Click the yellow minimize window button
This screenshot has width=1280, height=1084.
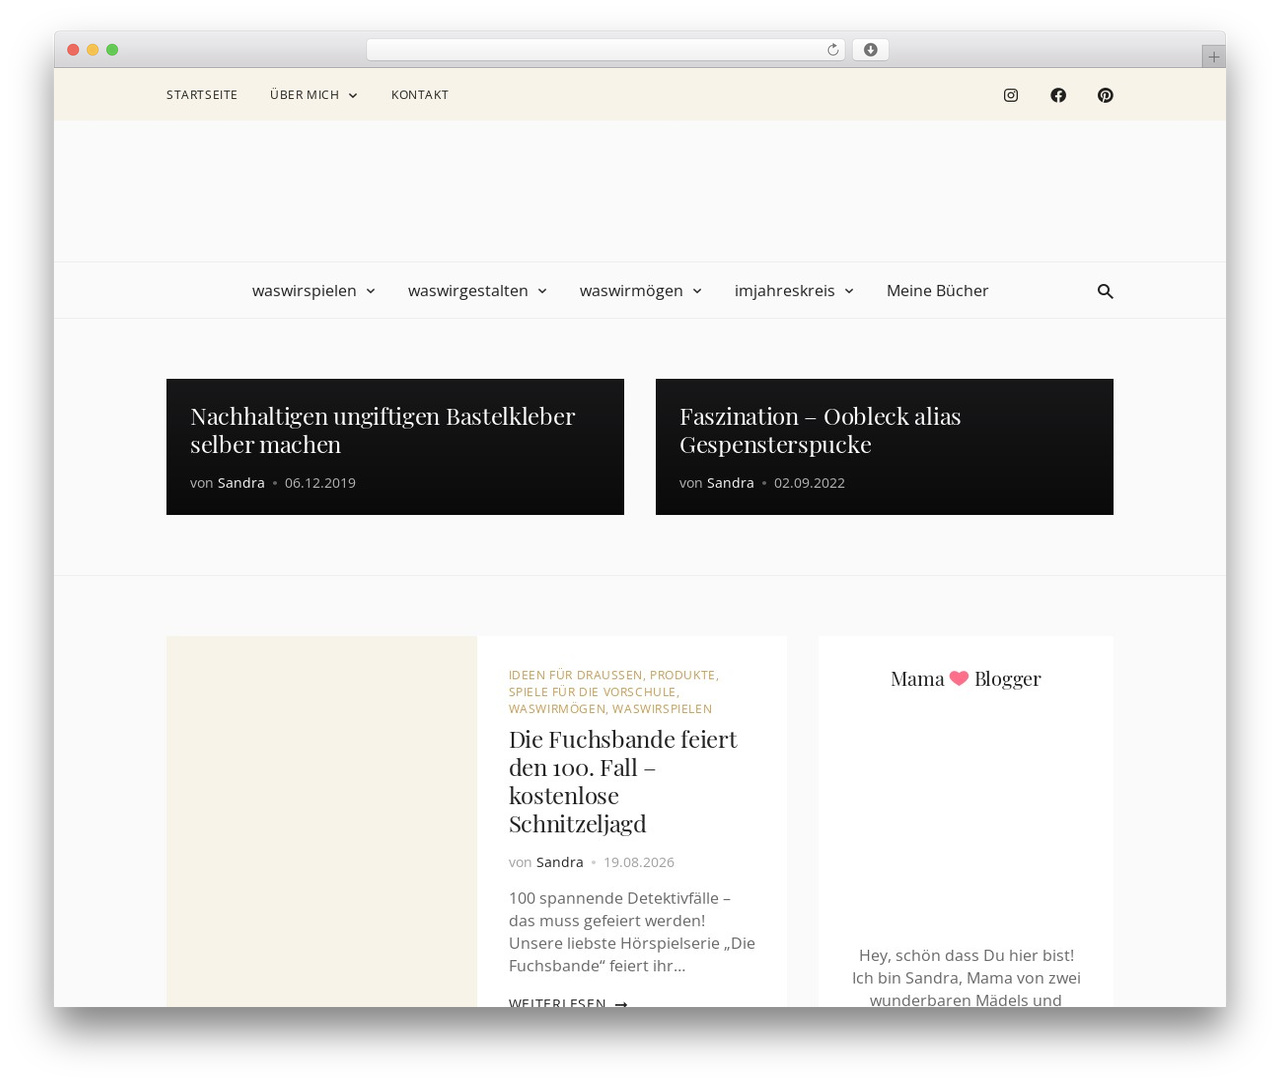92,50
